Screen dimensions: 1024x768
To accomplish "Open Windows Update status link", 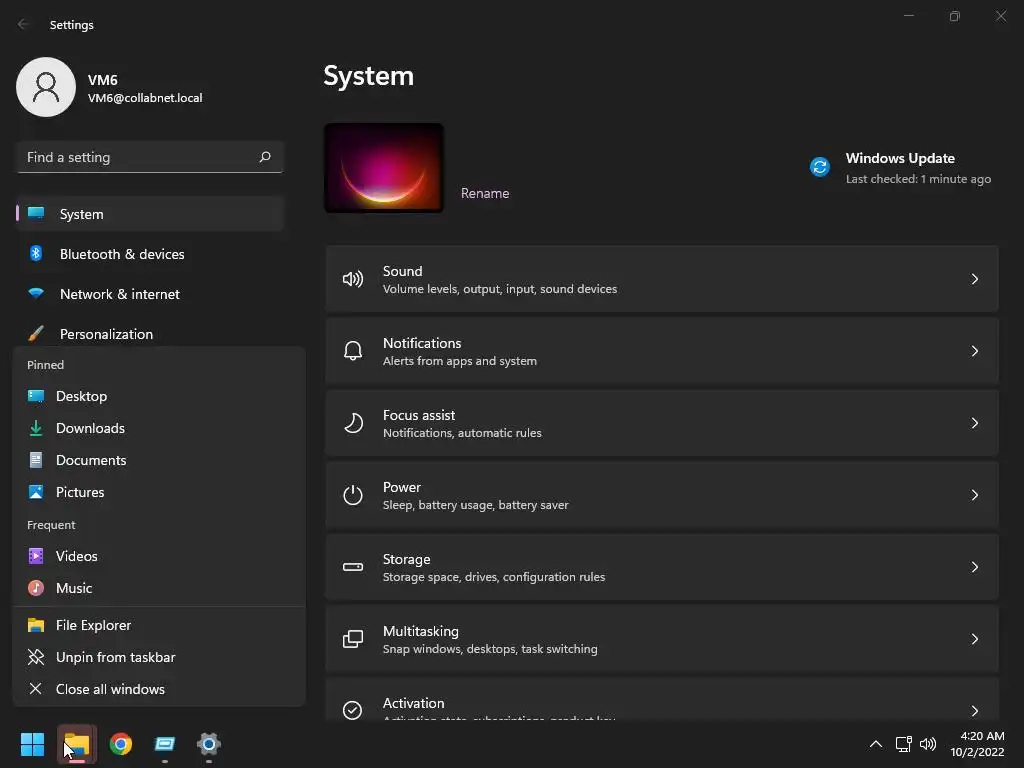I will (x=901, y=168).
